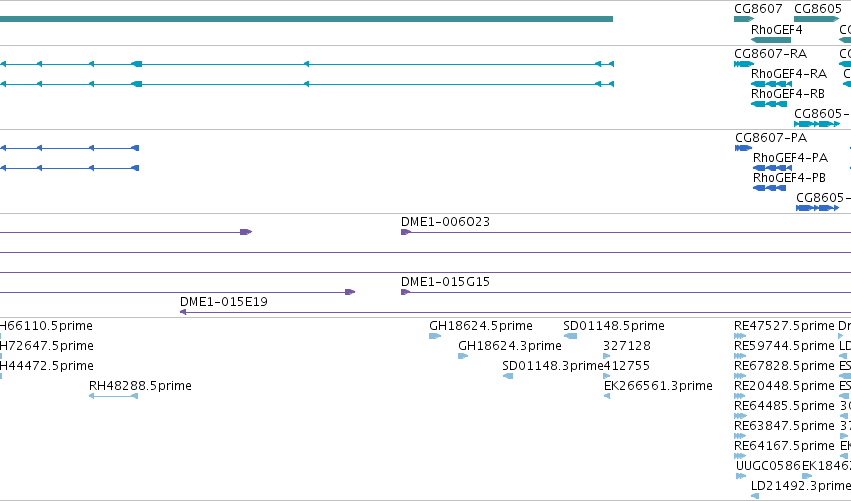This screenshot has height=501, width=851.
Task: Click the LD21492.3prime EST label
Action: (x=801, y=486)
